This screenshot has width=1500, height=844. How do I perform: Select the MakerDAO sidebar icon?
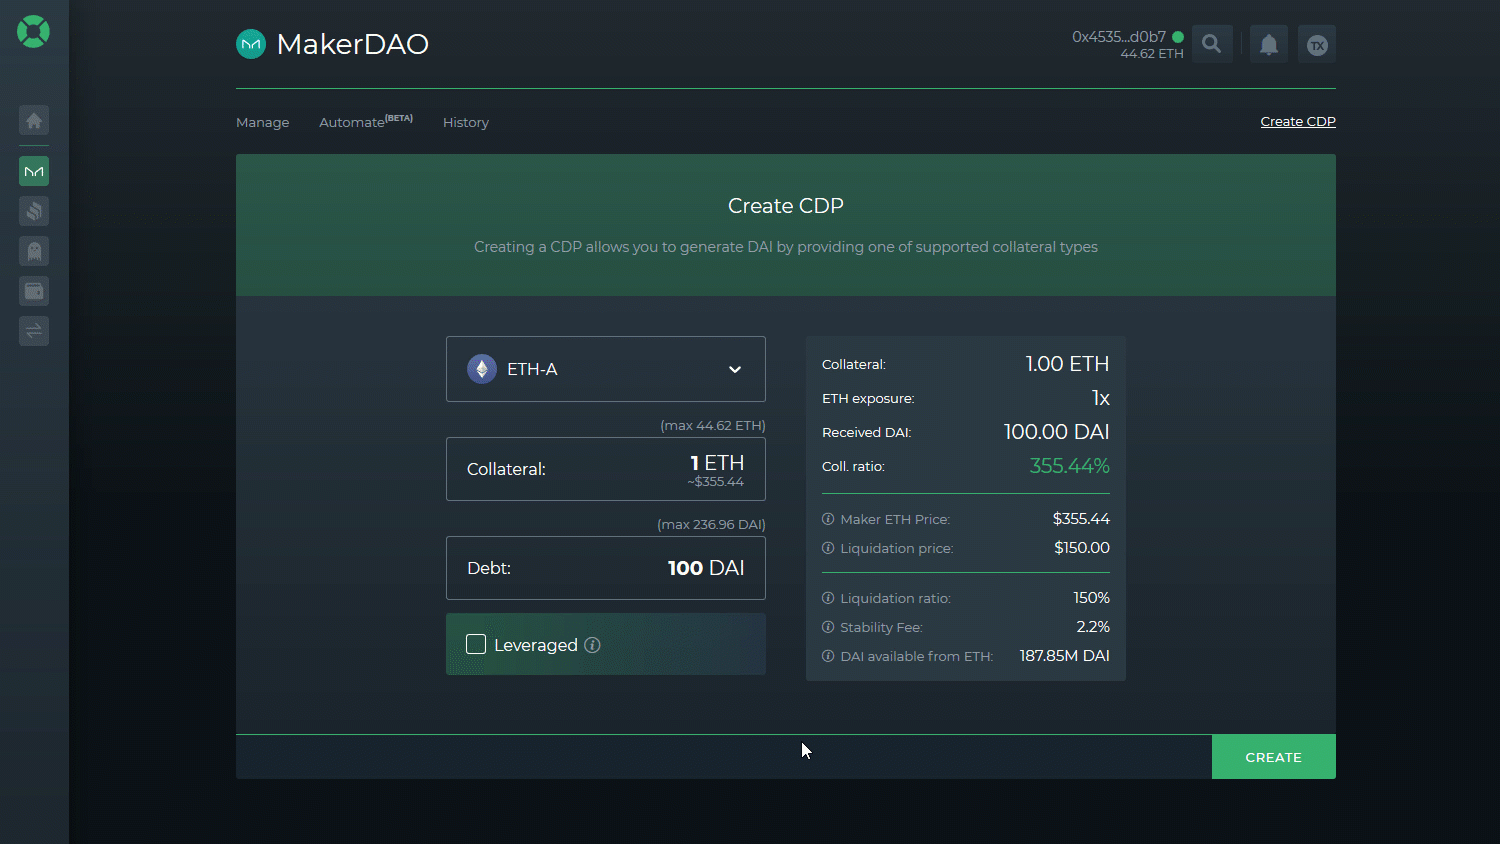34,171
